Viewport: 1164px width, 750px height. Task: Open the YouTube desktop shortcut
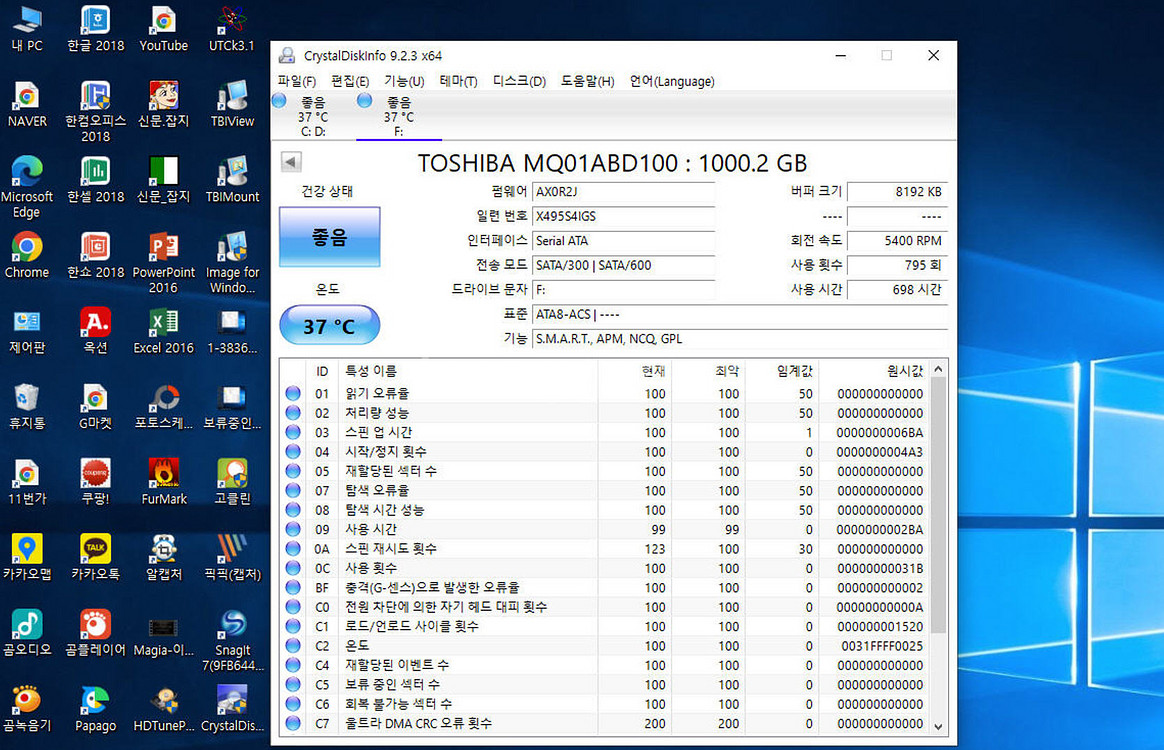[163, 28]
